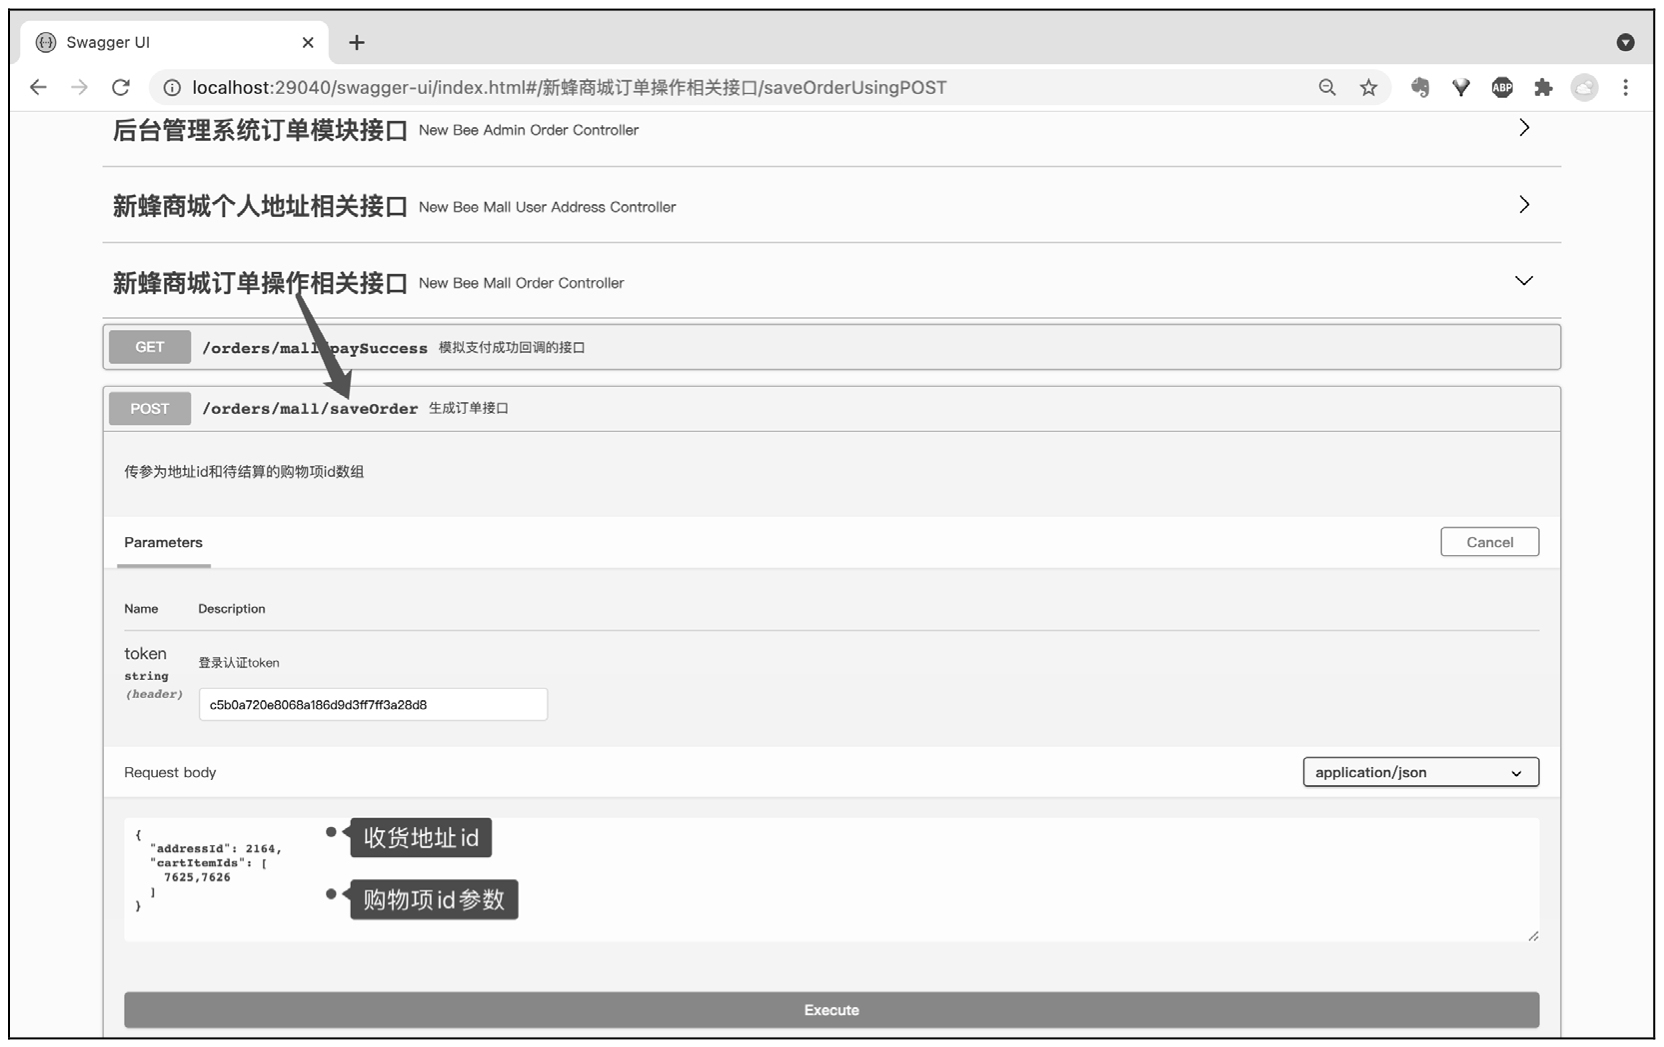
Task: Open the Evernote elephant extension
Action: click(x=1420, y=87)
